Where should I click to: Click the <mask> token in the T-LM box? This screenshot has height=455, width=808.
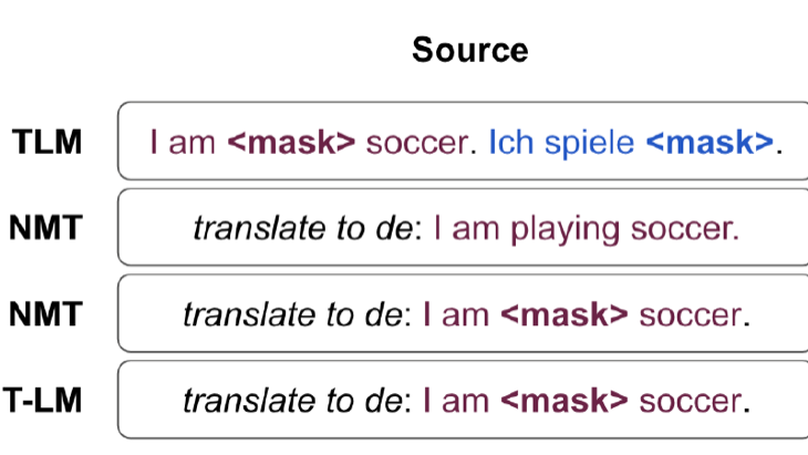tap(566, 402)
